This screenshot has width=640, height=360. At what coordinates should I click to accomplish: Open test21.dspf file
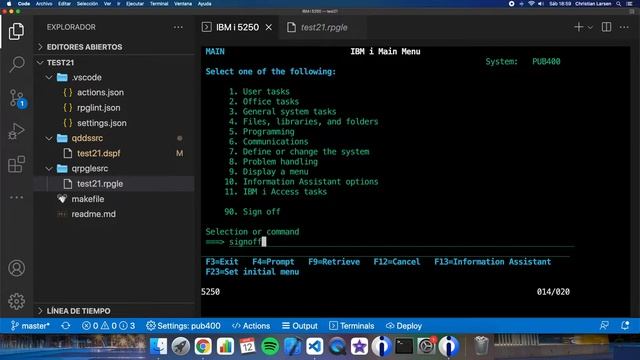click(x=98, y=153)
